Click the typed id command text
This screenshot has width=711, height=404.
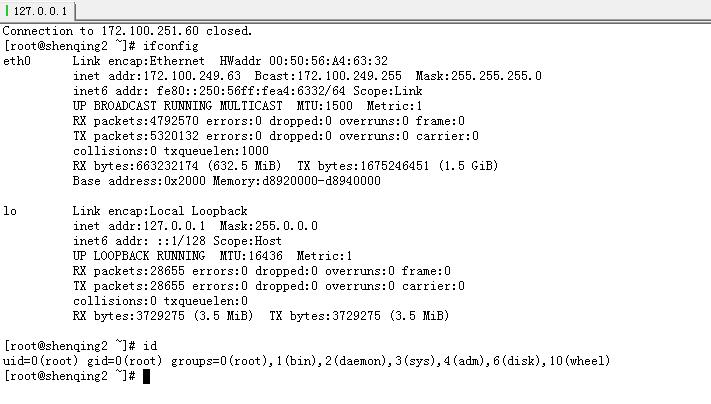pyautogui.click(x=150, y=346)
